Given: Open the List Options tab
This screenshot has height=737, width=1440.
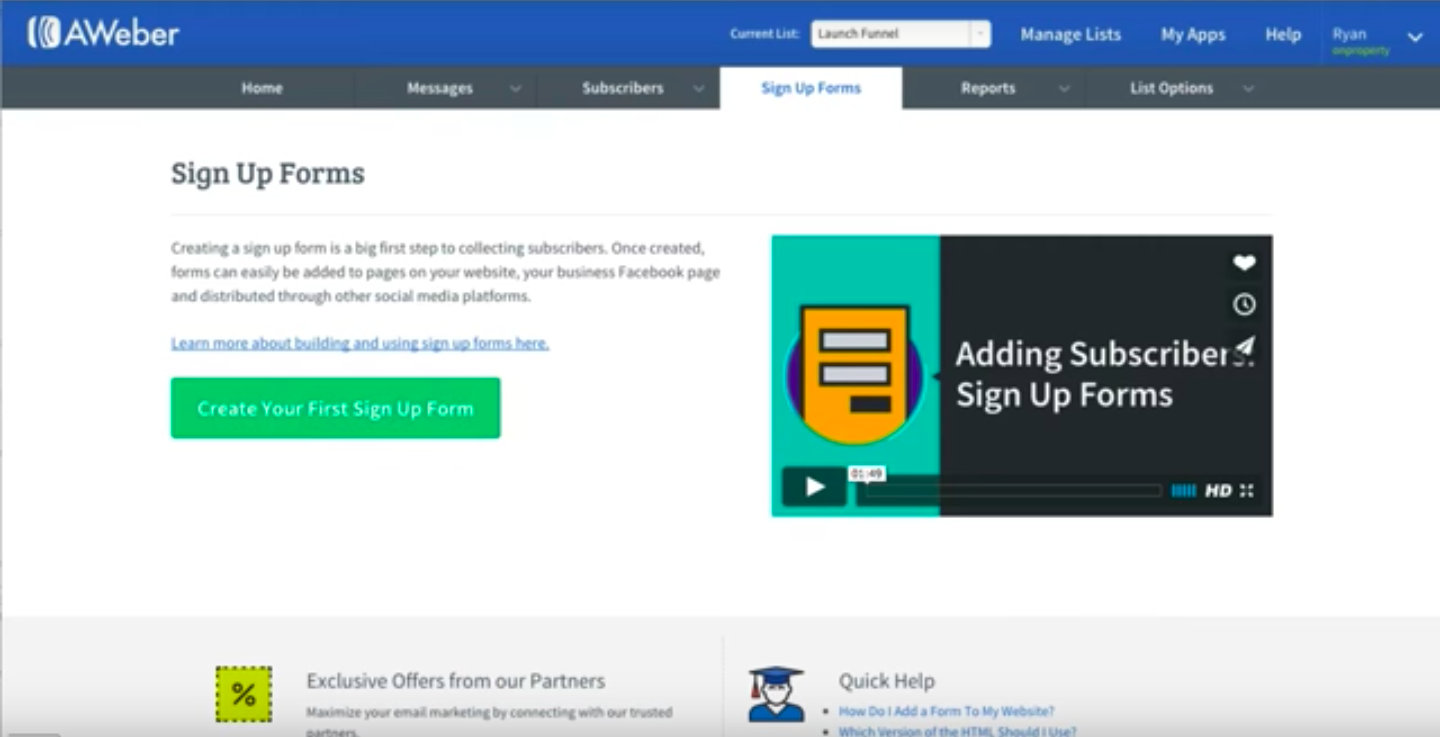Looking at the screenshot, I should [1172, 88].
